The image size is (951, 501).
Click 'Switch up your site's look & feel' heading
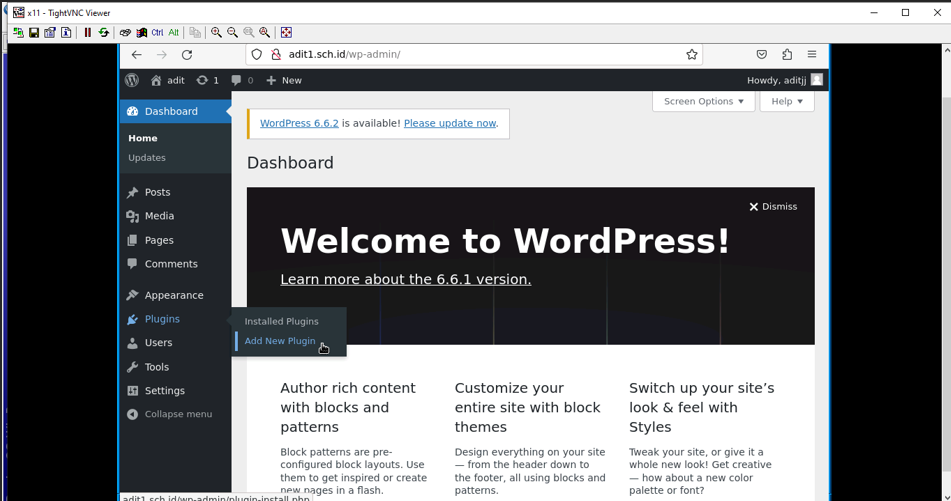[x=702, y=408]
